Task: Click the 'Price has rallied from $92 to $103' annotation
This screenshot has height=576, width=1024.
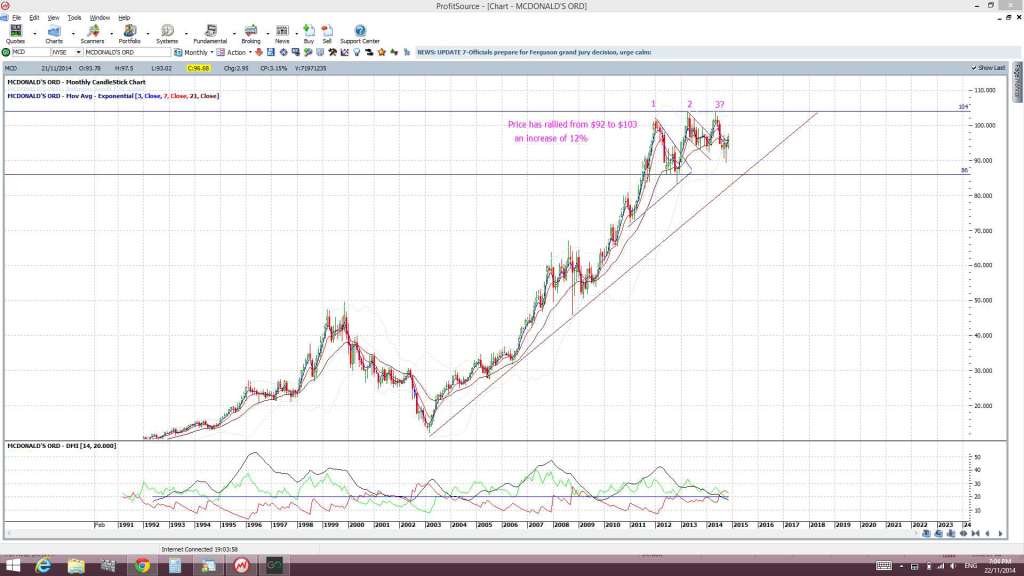Action: pos(572,124)
